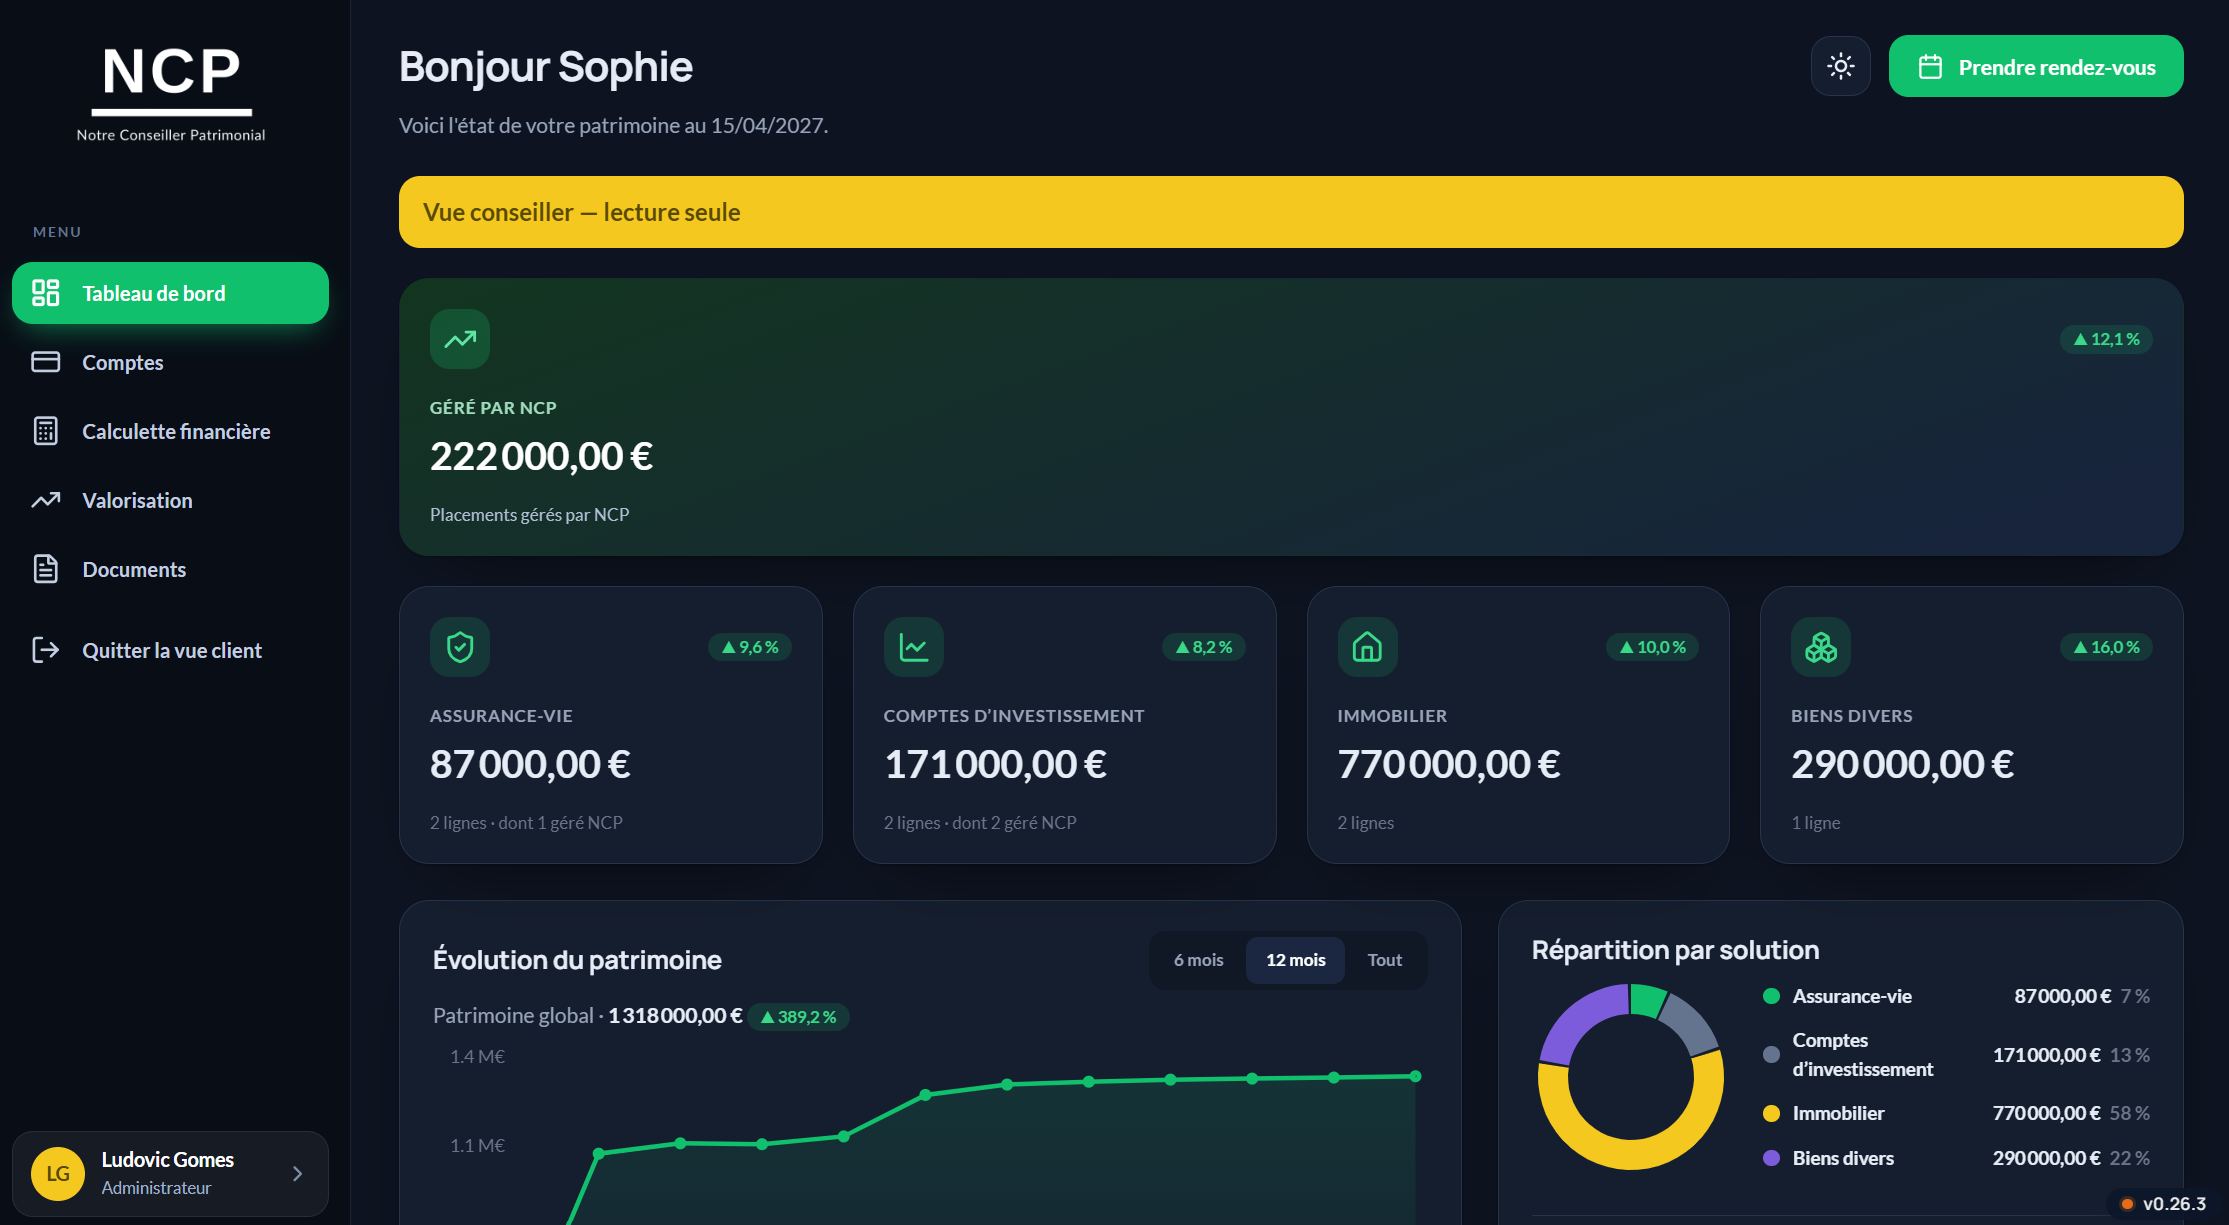Switch chart range to 12 mois
This screenshot has width=2229, height=1225.
[x=1295, y=960]
